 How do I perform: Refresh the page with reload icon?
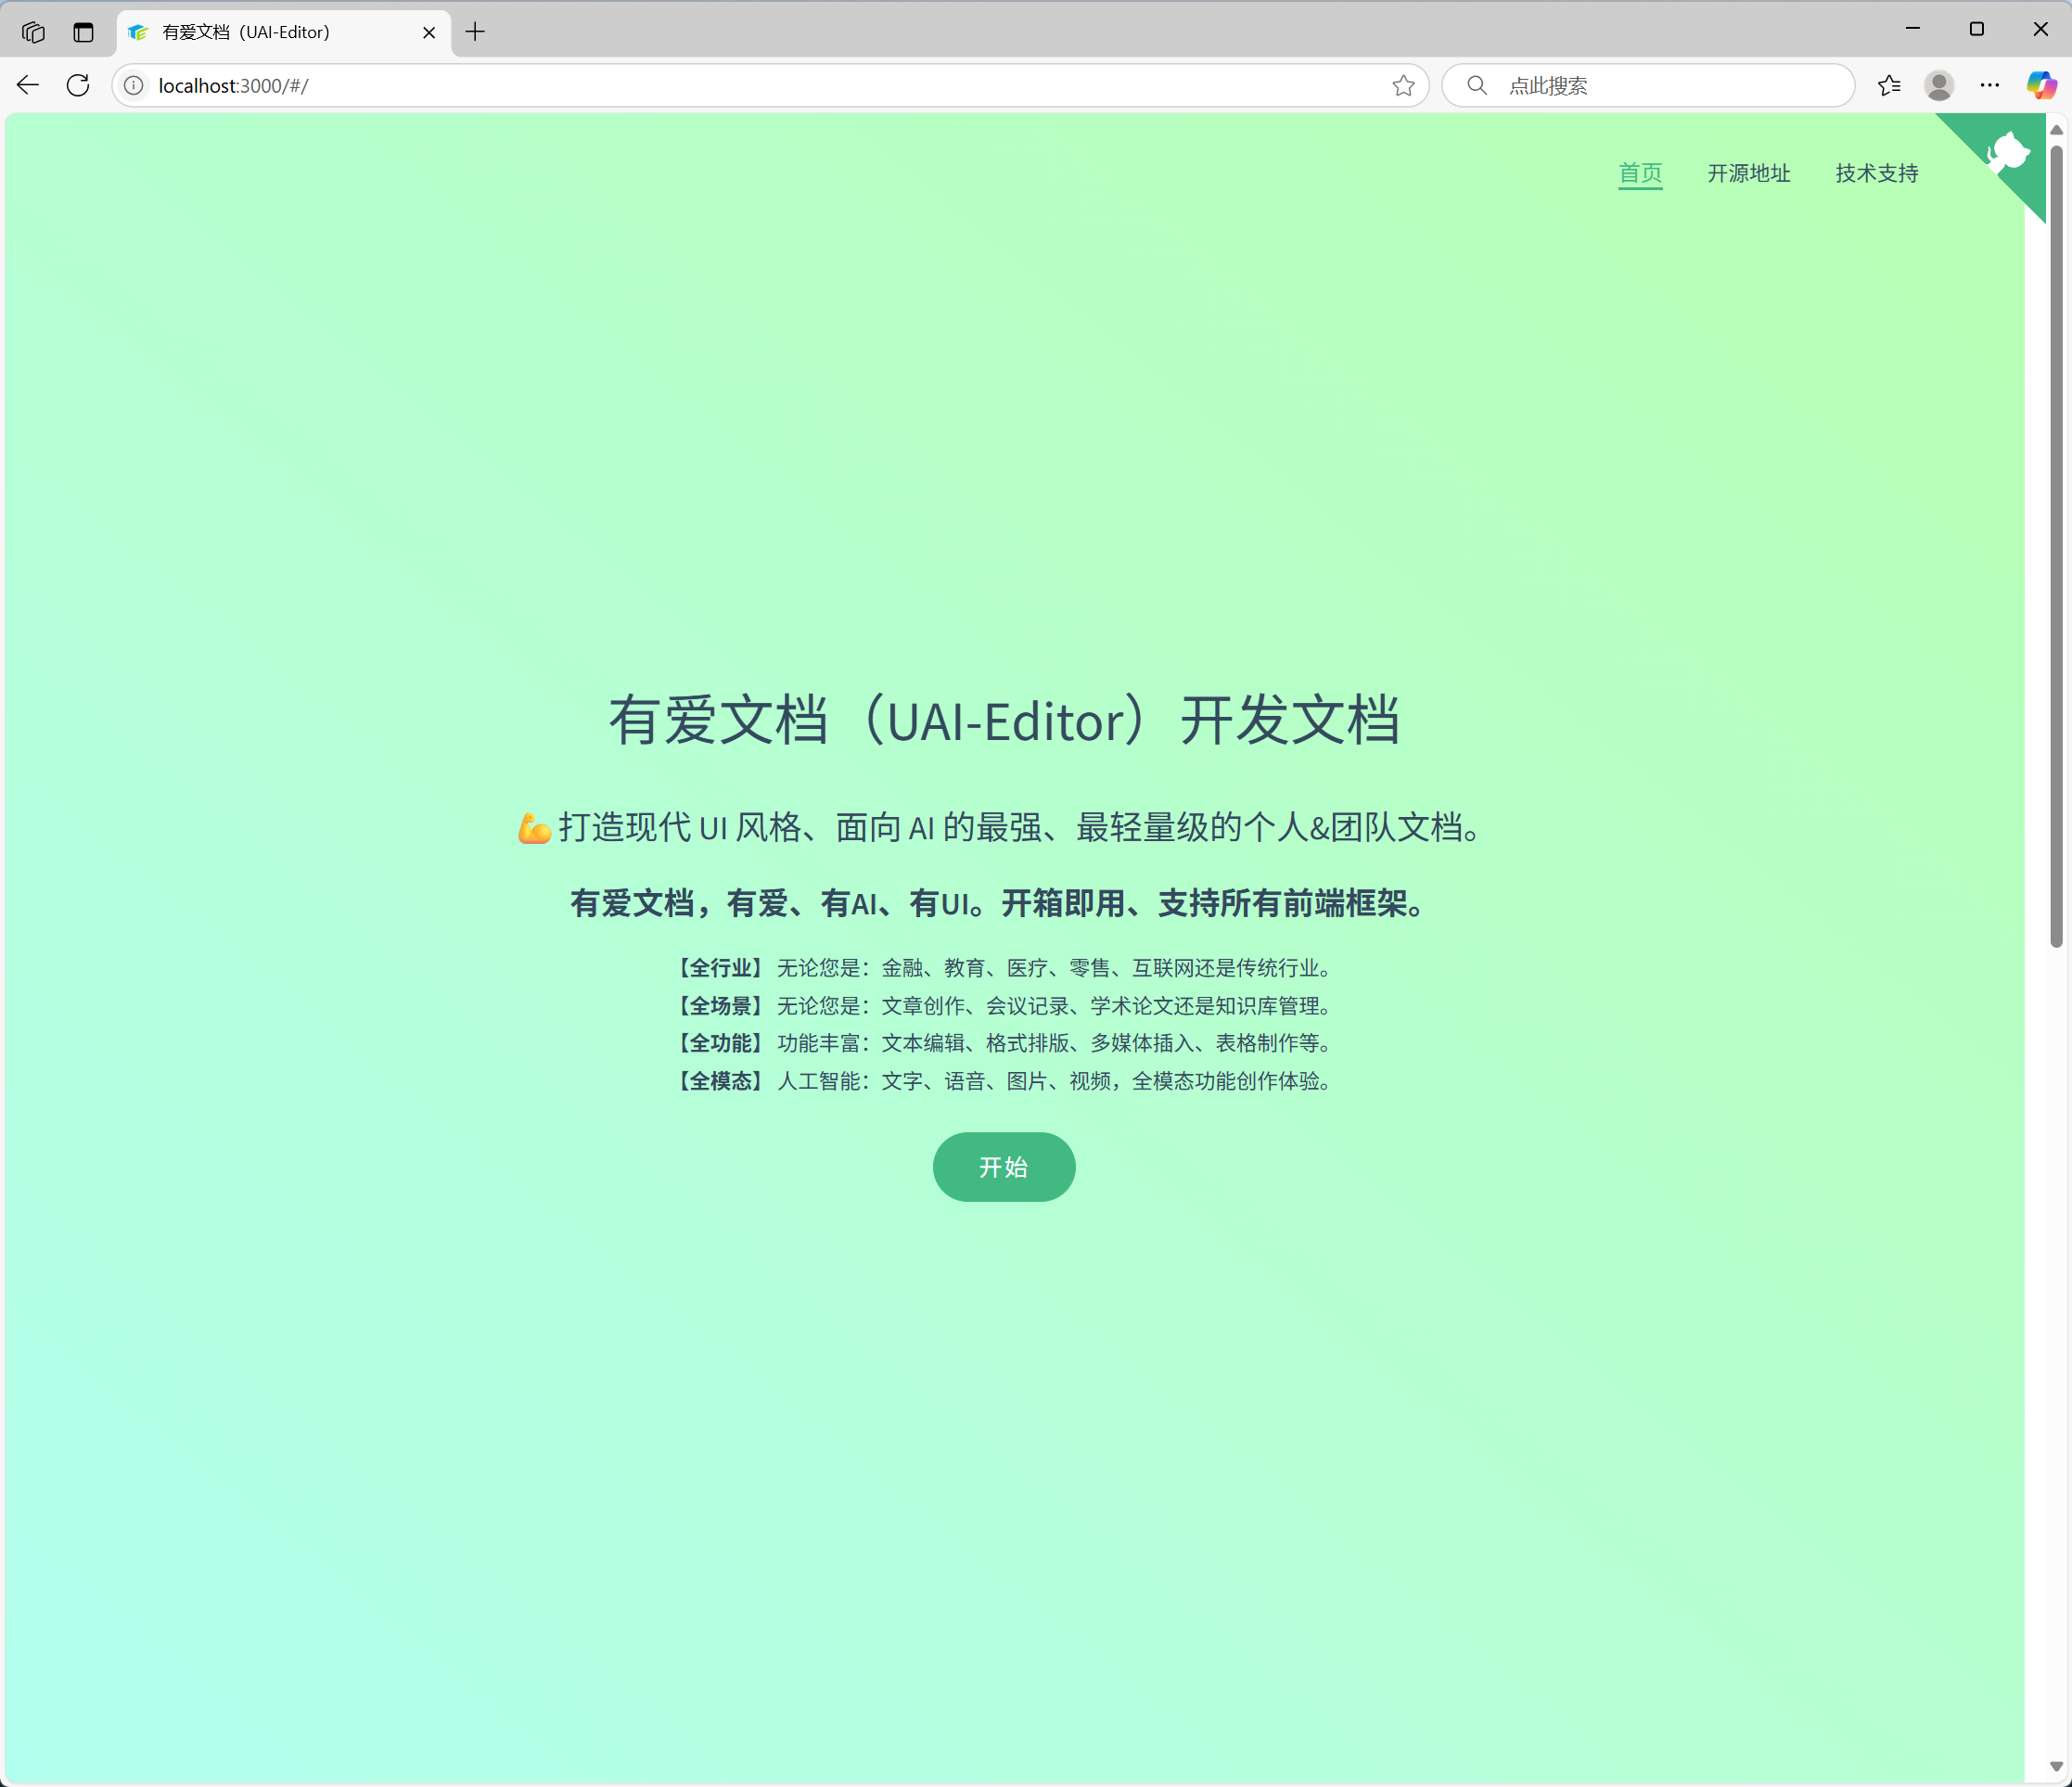coord(78,86)
